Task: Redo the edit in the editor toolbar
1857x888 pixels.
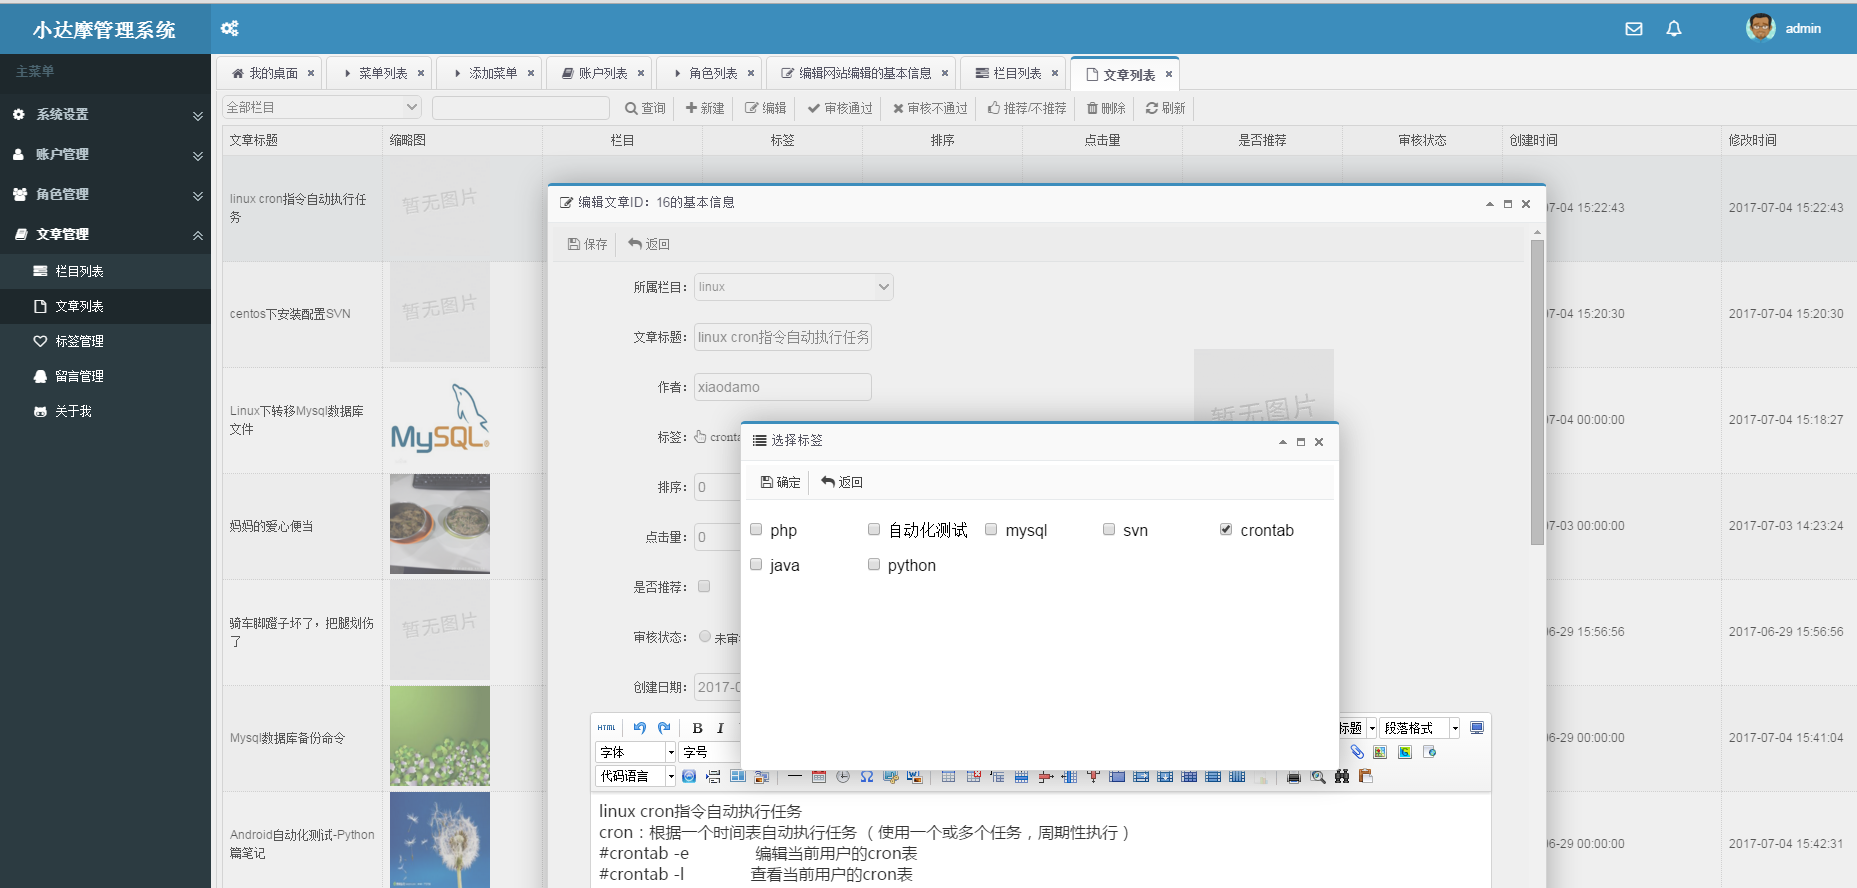Action: (x=664, y=728)
